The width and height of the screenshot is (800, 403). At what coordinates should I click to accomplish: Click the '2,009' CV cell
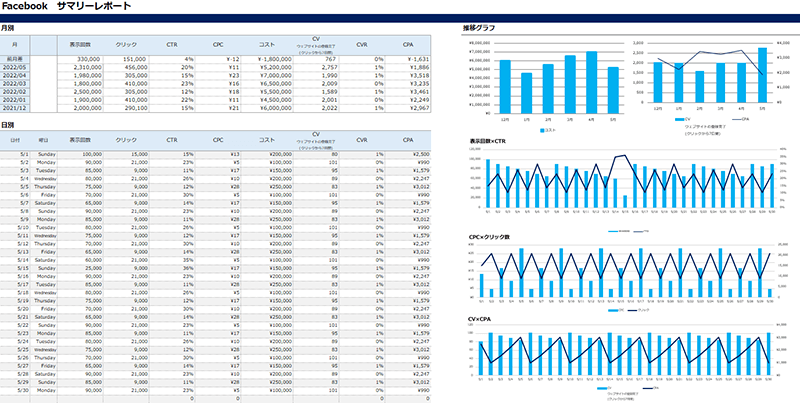(x=316, y=84)
